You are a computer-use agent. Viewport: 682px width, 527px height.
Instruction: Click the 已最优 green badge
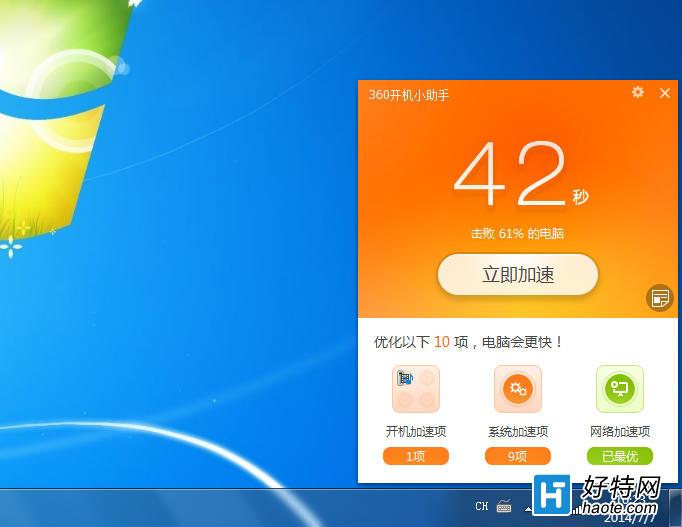tap(620, 456)
